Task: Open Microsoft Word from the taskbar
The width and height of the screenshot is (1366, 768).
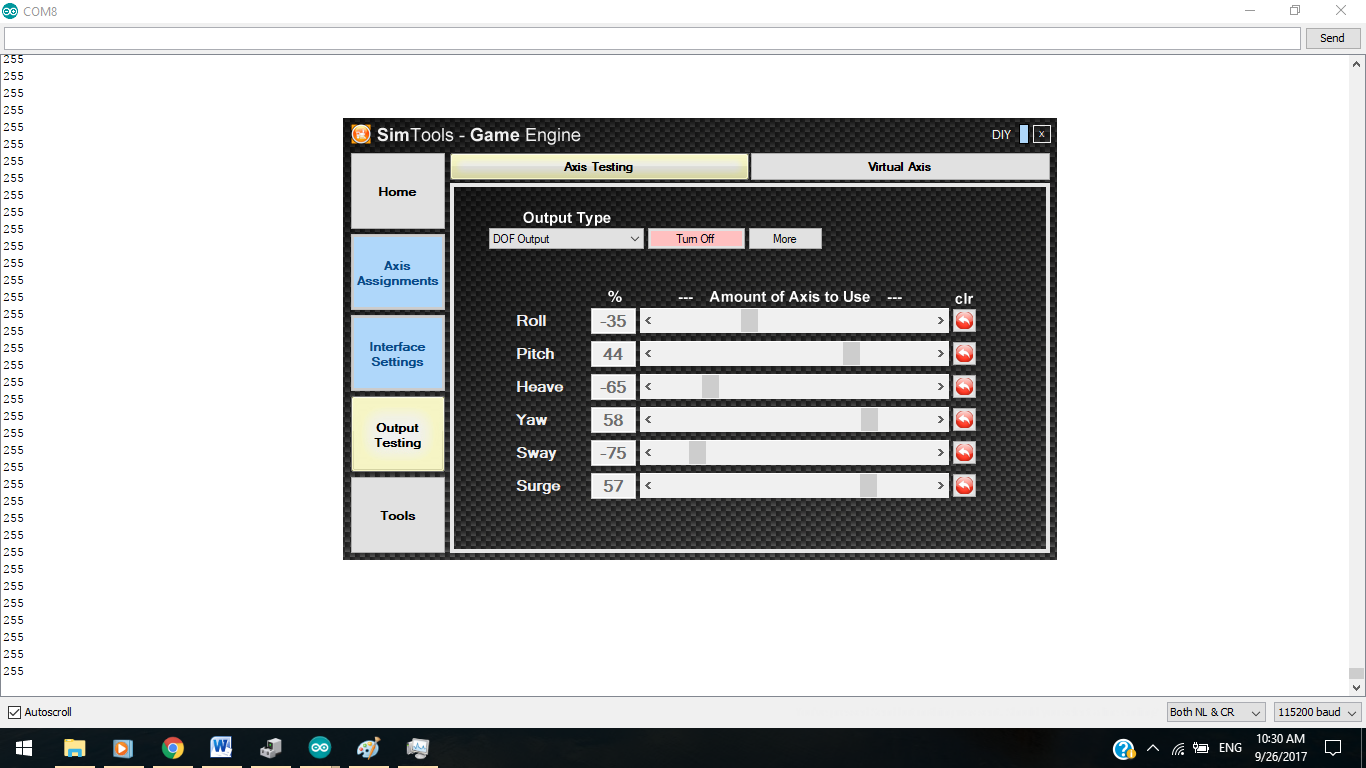Action: pos(221,748)
